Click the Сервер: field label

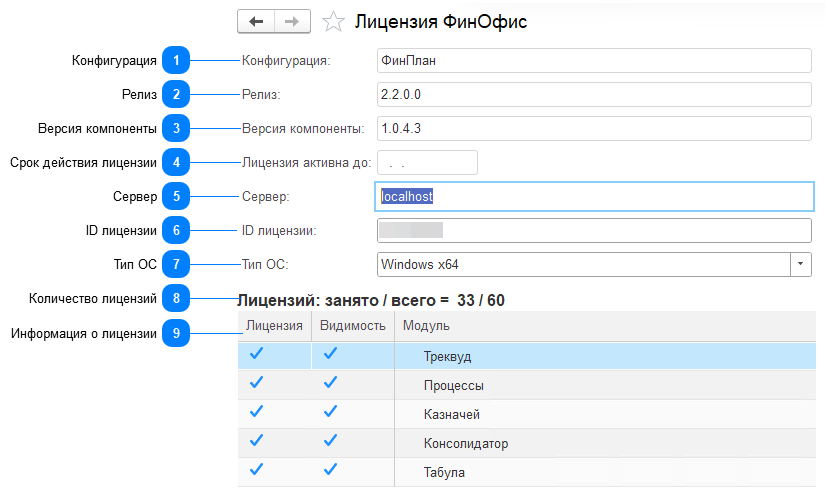[x=266, y=196]
